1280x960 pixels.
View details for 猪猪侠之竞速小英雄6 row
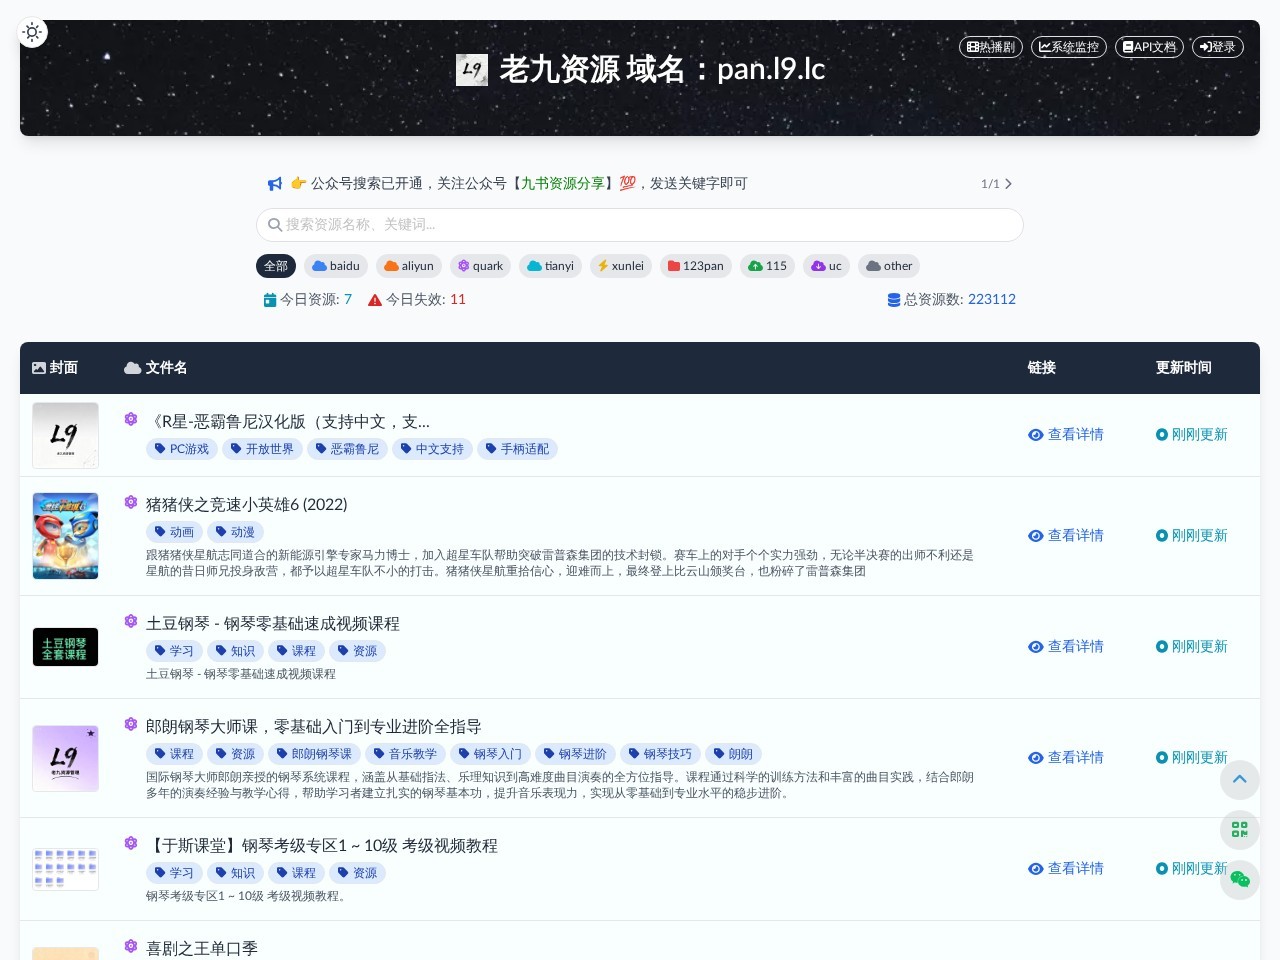tap(1066, 536)
